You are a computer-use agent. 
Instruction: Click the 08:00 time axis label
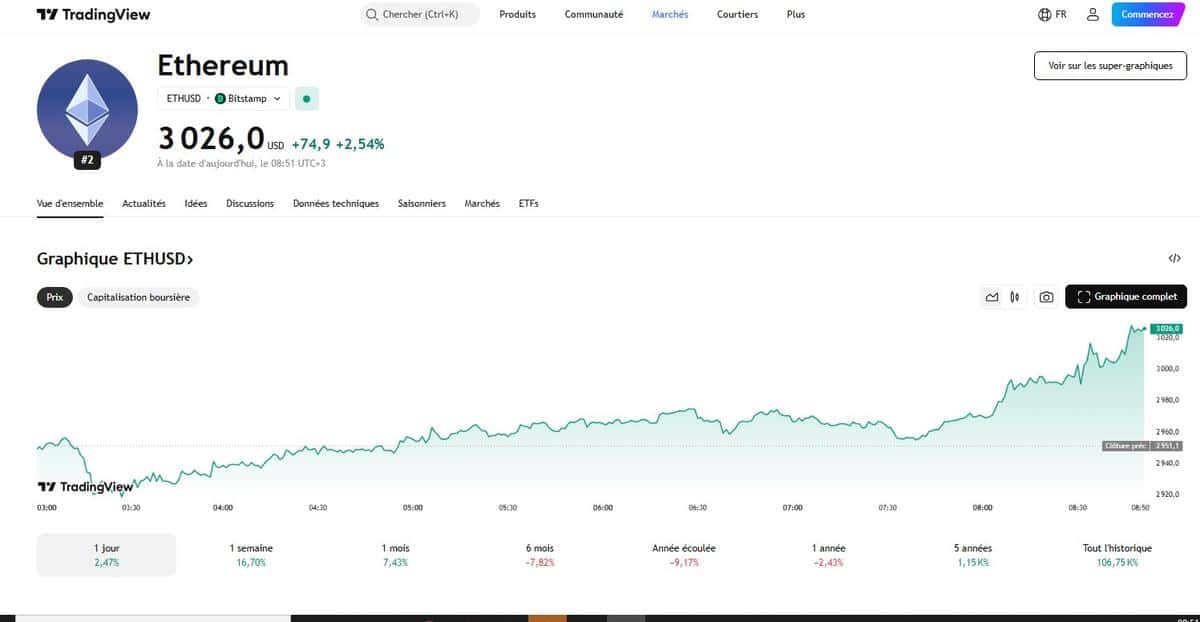(x=982, y=508)
